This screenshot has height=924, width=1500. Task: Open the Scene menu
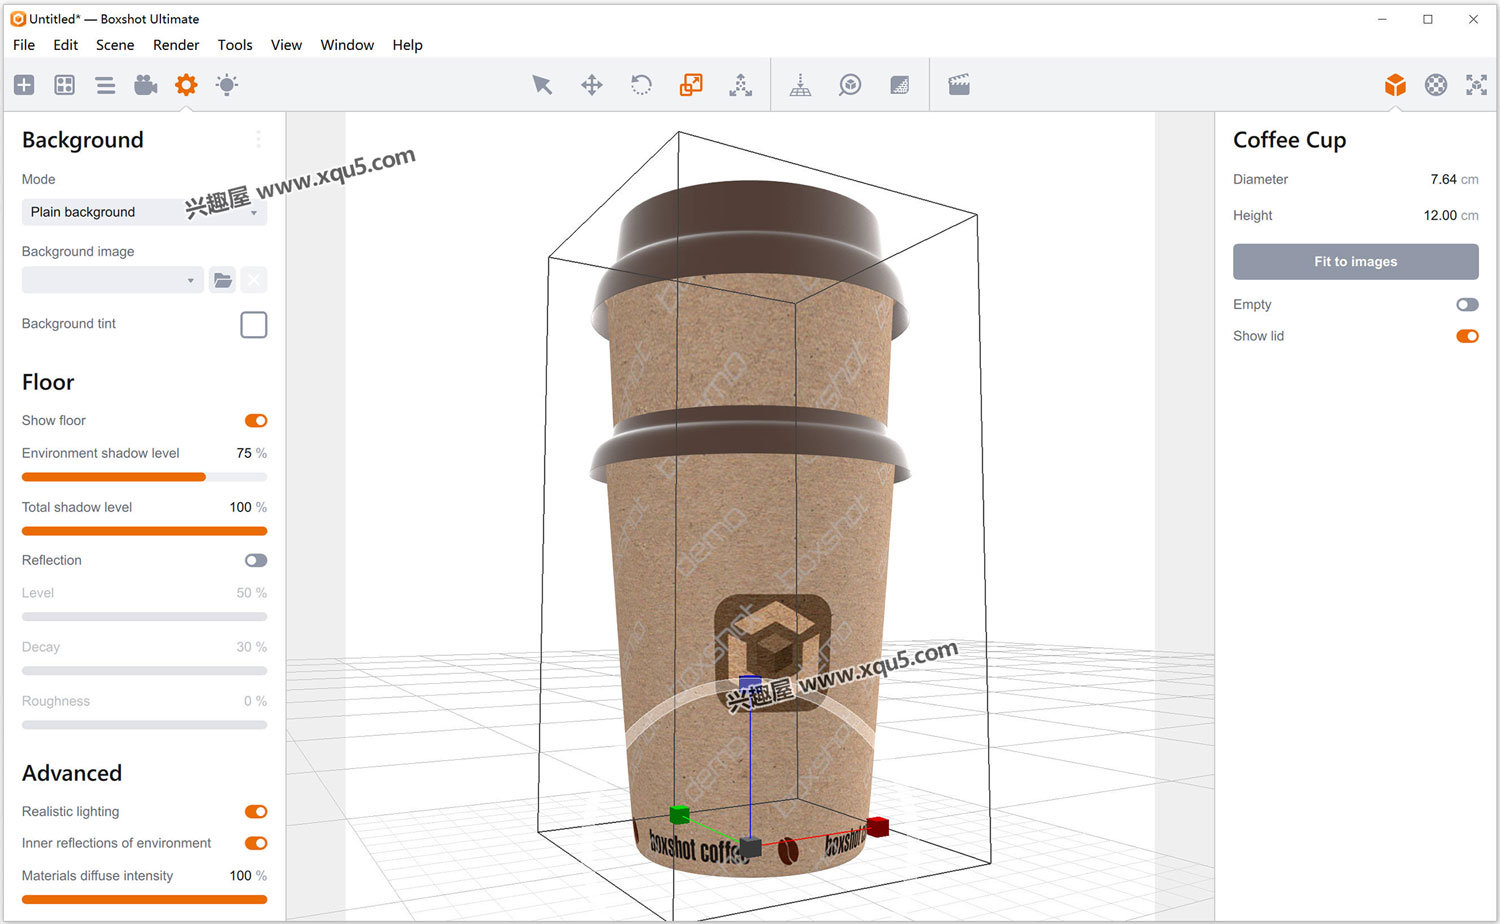pyautogui.click(x=115, y=45)
